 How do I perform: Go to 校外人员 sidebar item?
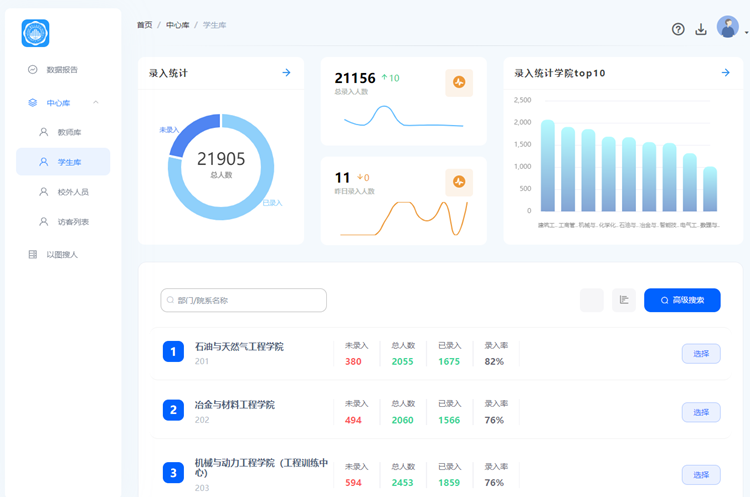72,192
